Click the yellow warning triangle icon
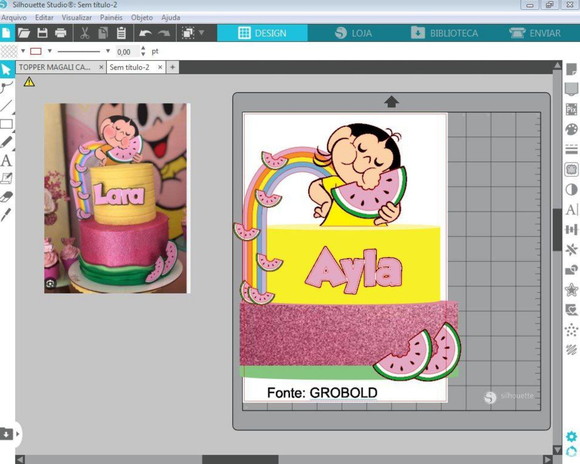 pos(29,82)
